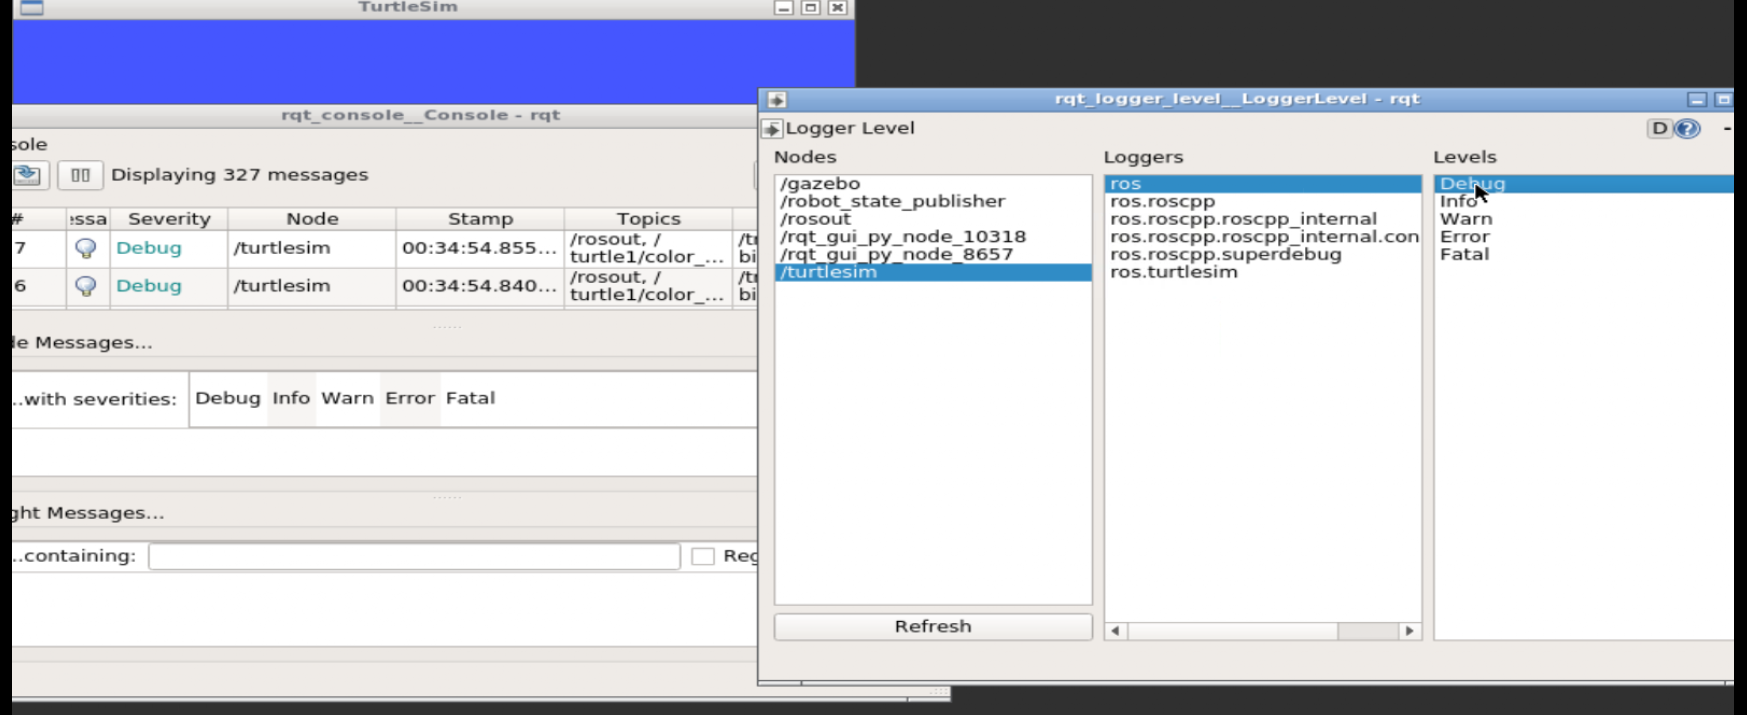Image resolution: width=1747 pixels, height=715 pixels.
Task: Focus the highlight 'containing' text field
Action: coord(414,556)
